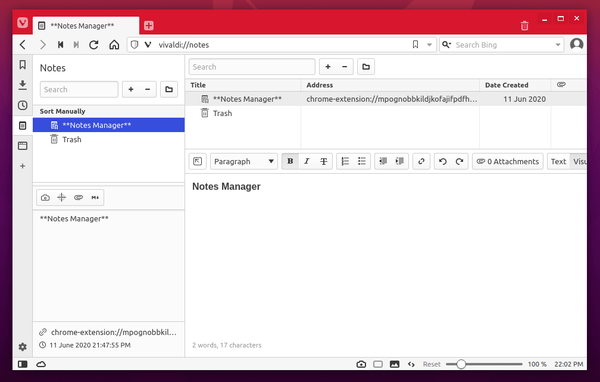Open the address bar dropdown arrow
Viewport: 600px width, 382px height.
pos(429,45)
